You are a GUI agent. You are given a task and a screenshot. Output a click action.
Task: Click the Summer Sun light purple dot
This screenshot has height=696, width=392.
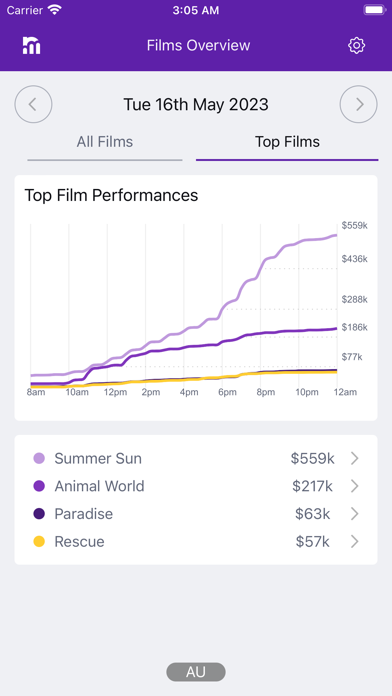(x=39, y=459)
